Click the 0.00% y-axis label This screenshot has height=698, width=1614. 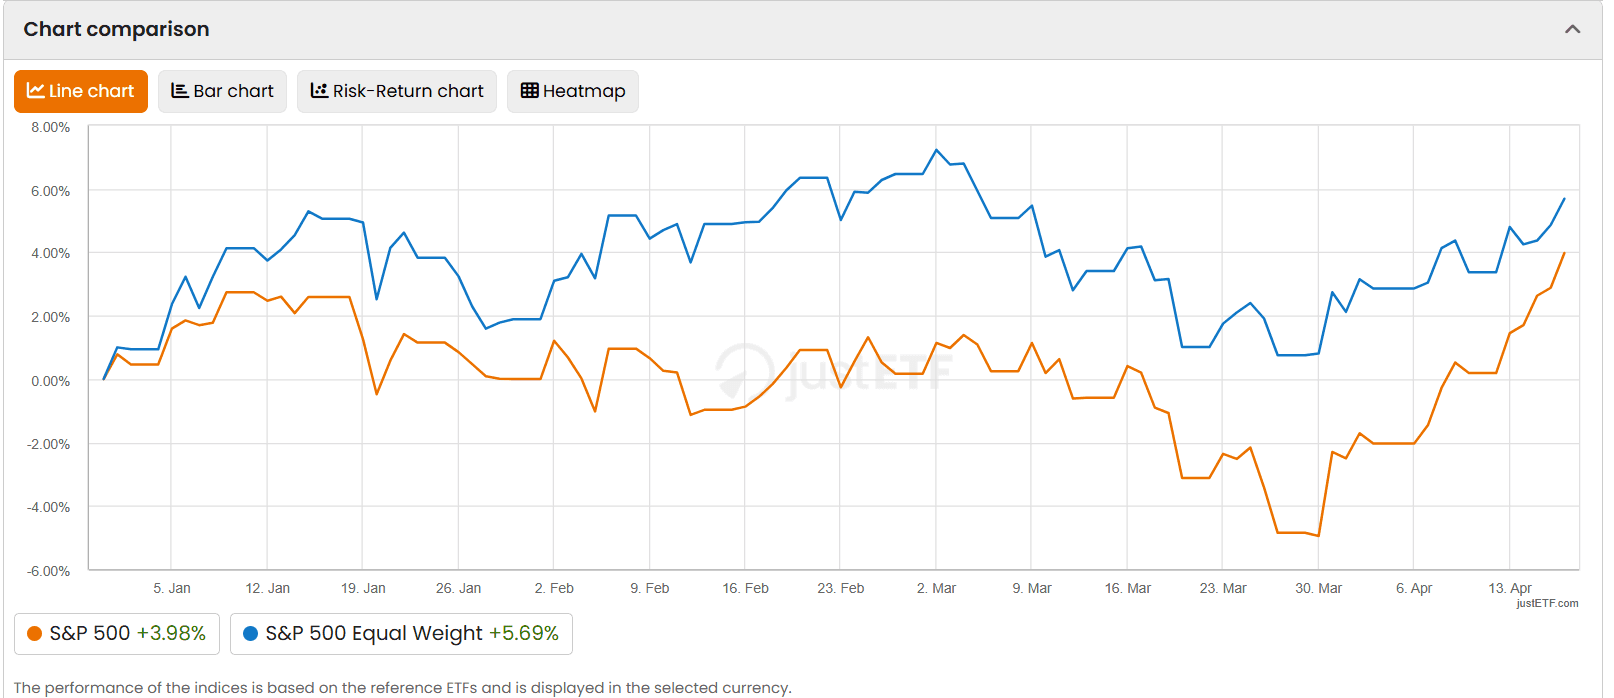coord(50,381)
